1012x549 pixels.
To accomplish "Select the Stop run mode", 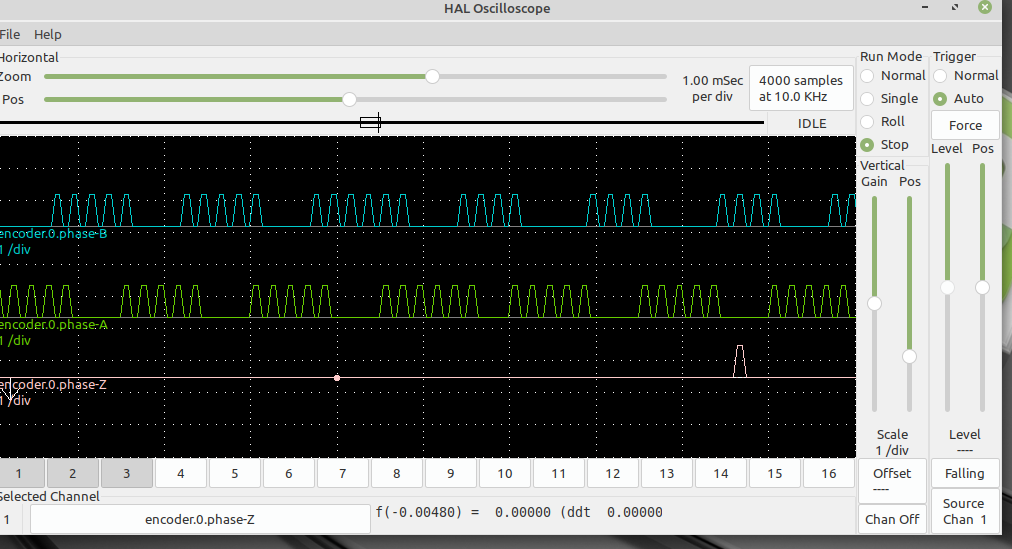I will (x=867, y=145).
